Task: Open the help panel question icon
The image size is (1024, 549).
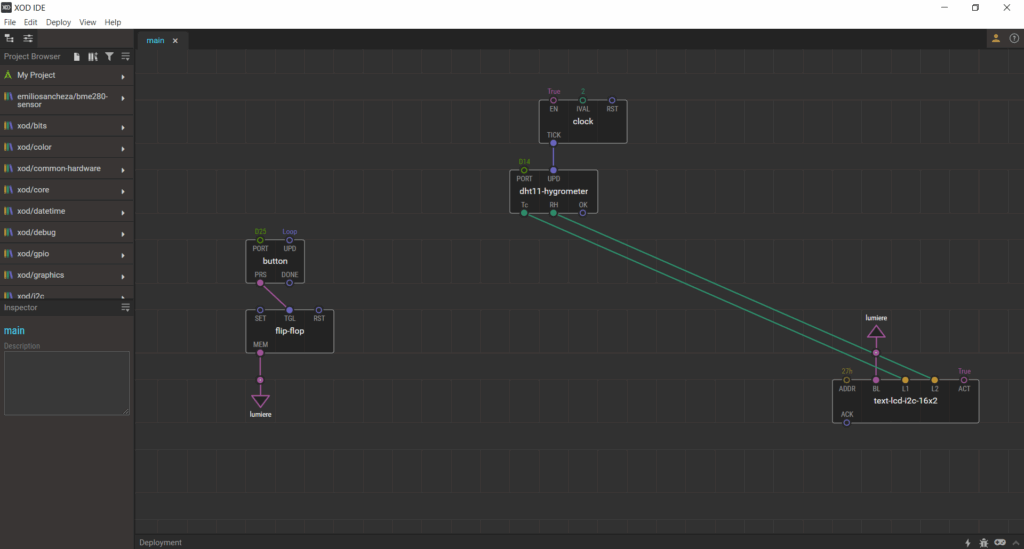Action: pos(1014,39)
